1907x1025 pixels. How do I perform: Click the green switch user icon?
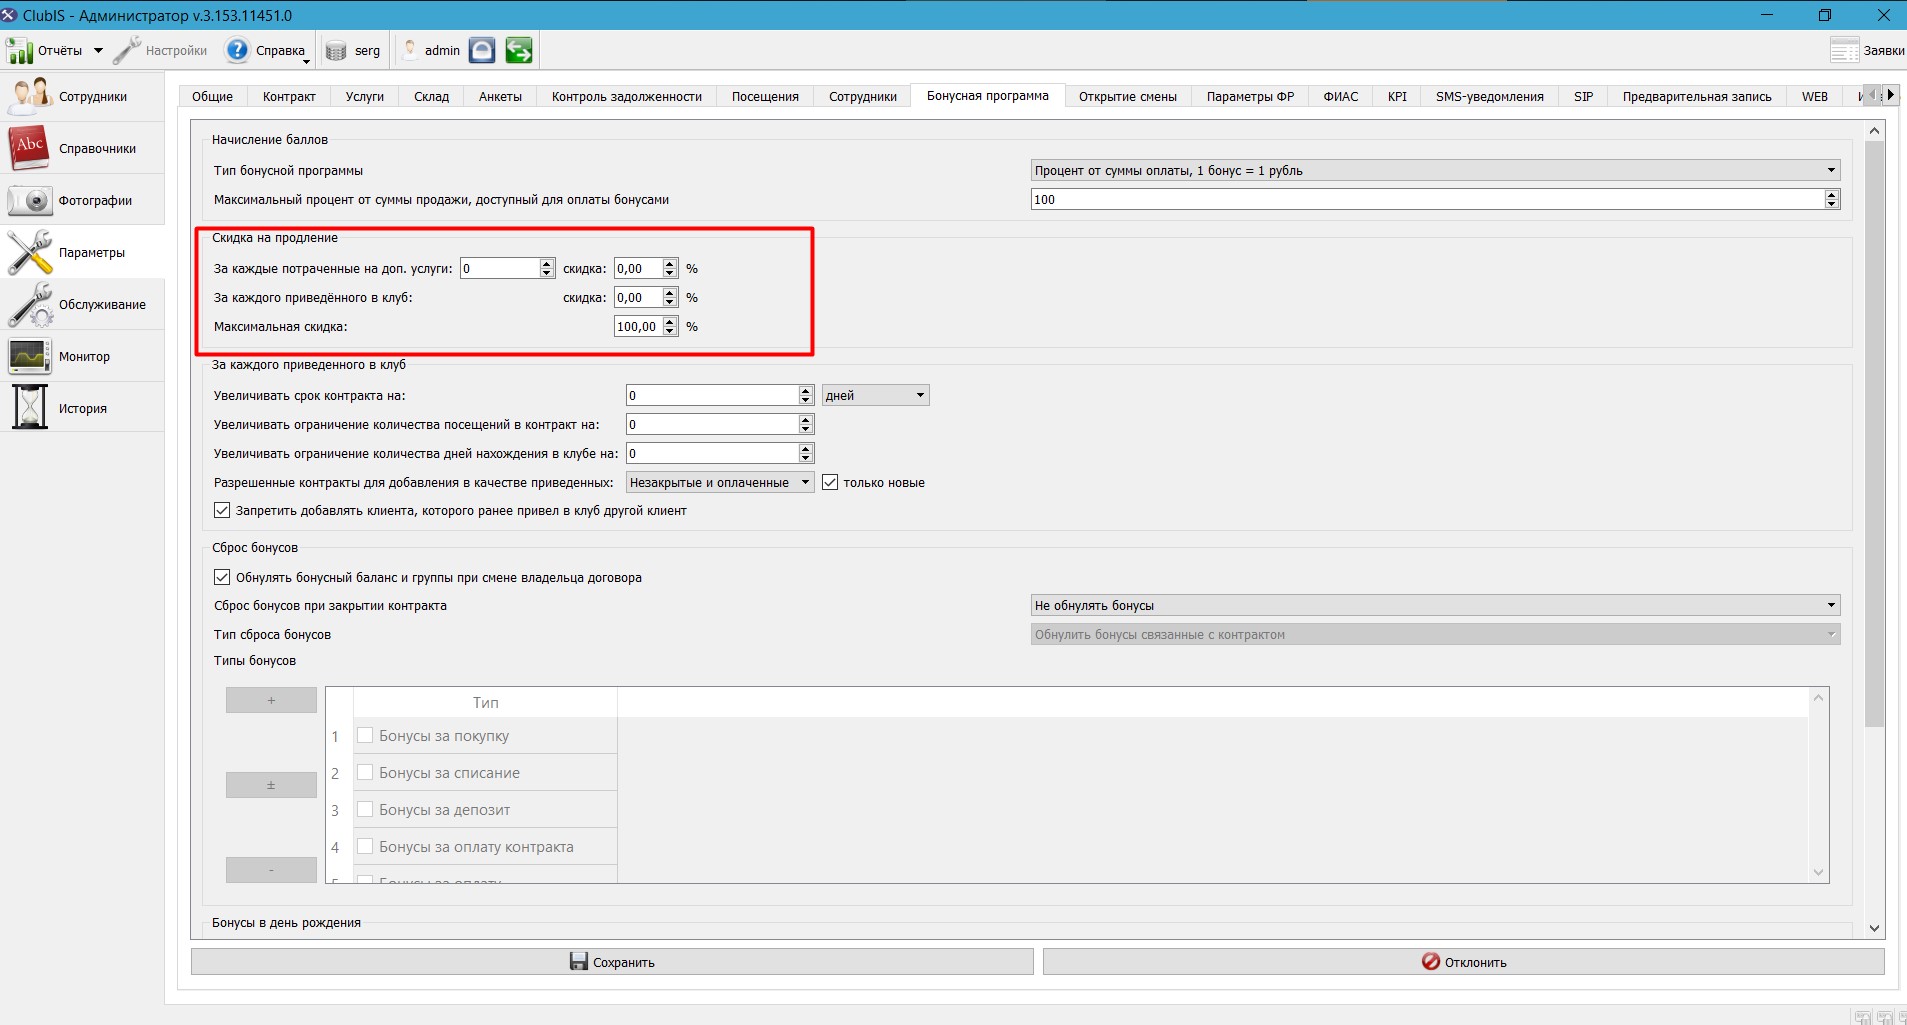[x=519, y=50]
